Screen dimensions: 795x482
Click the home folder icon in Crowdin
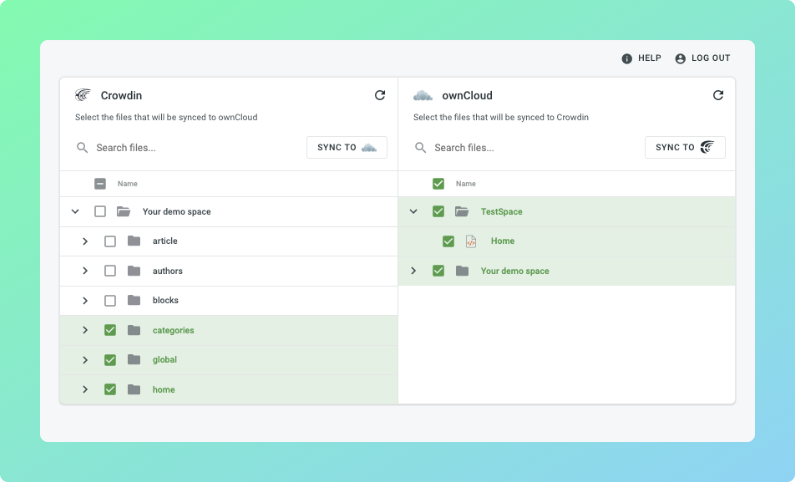click(x=134, y=389)
